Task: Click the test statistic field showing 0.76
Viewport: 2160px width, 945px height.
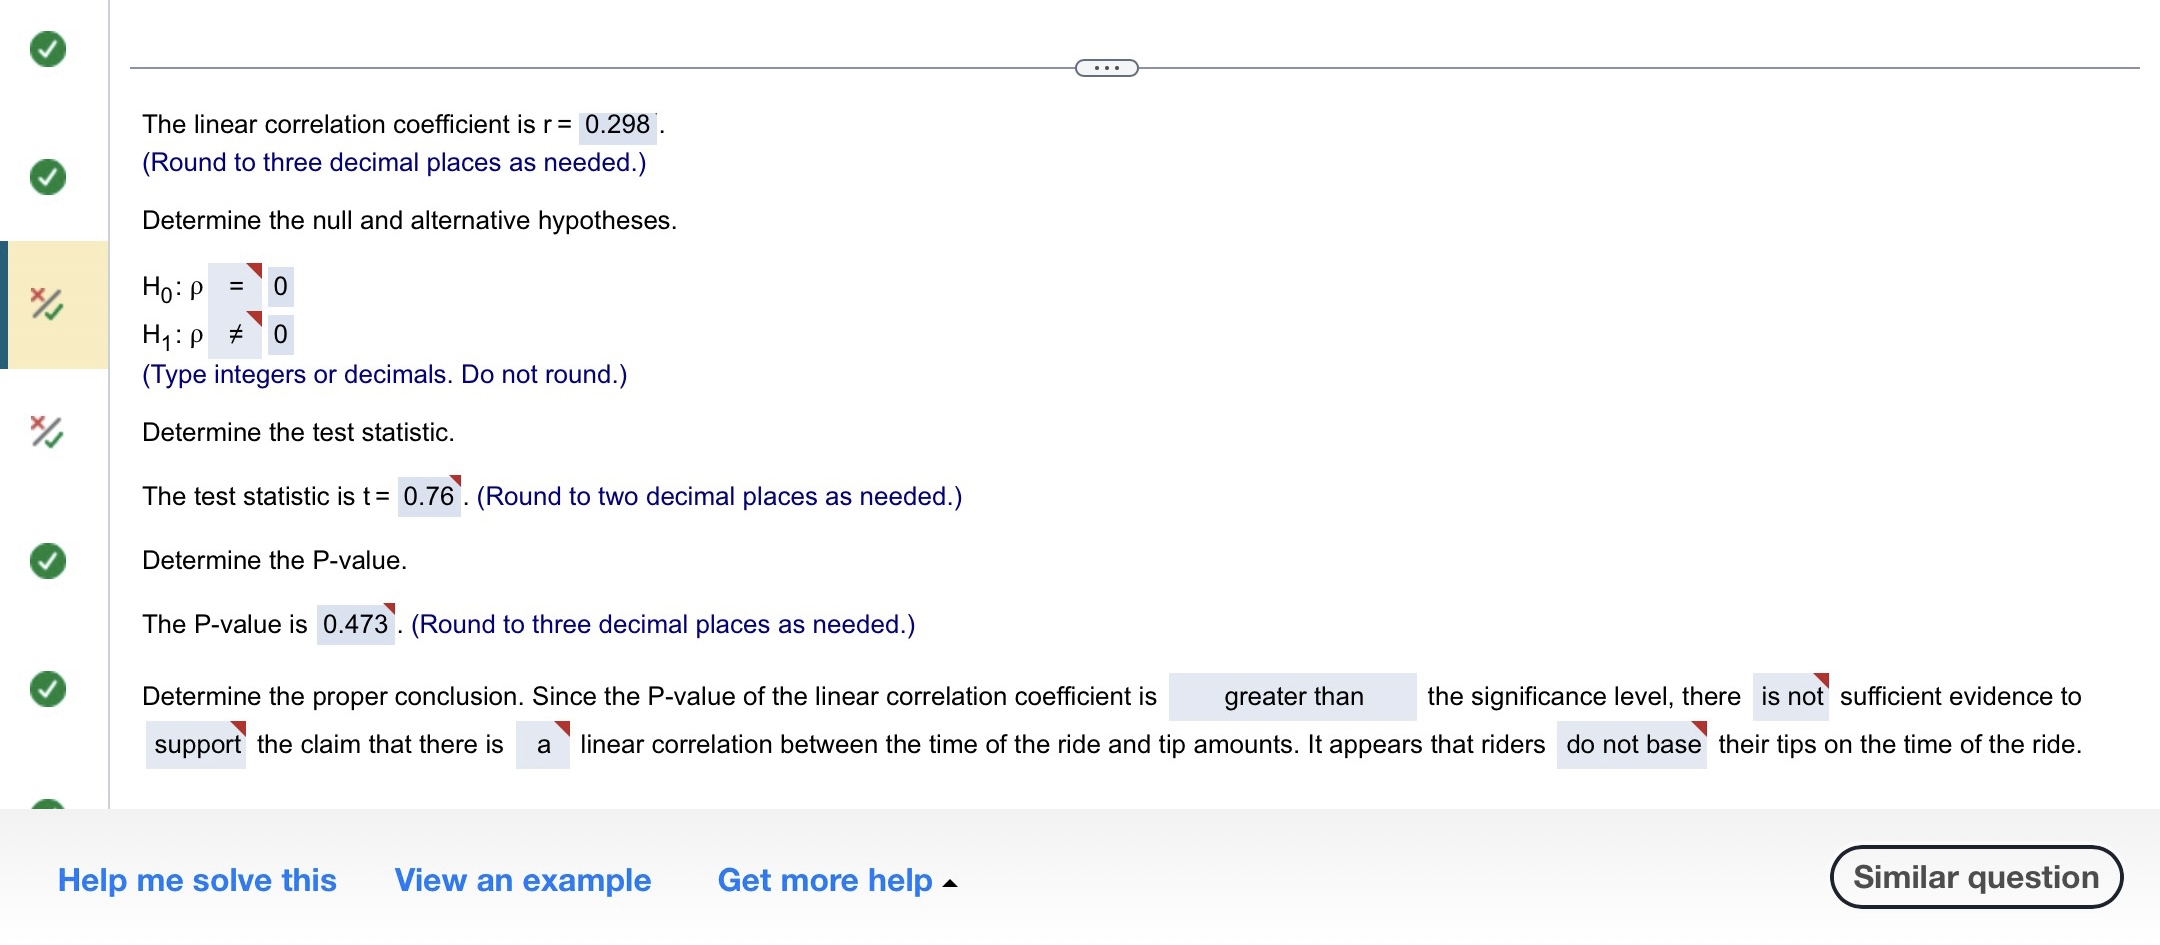Action: point(429,496)
